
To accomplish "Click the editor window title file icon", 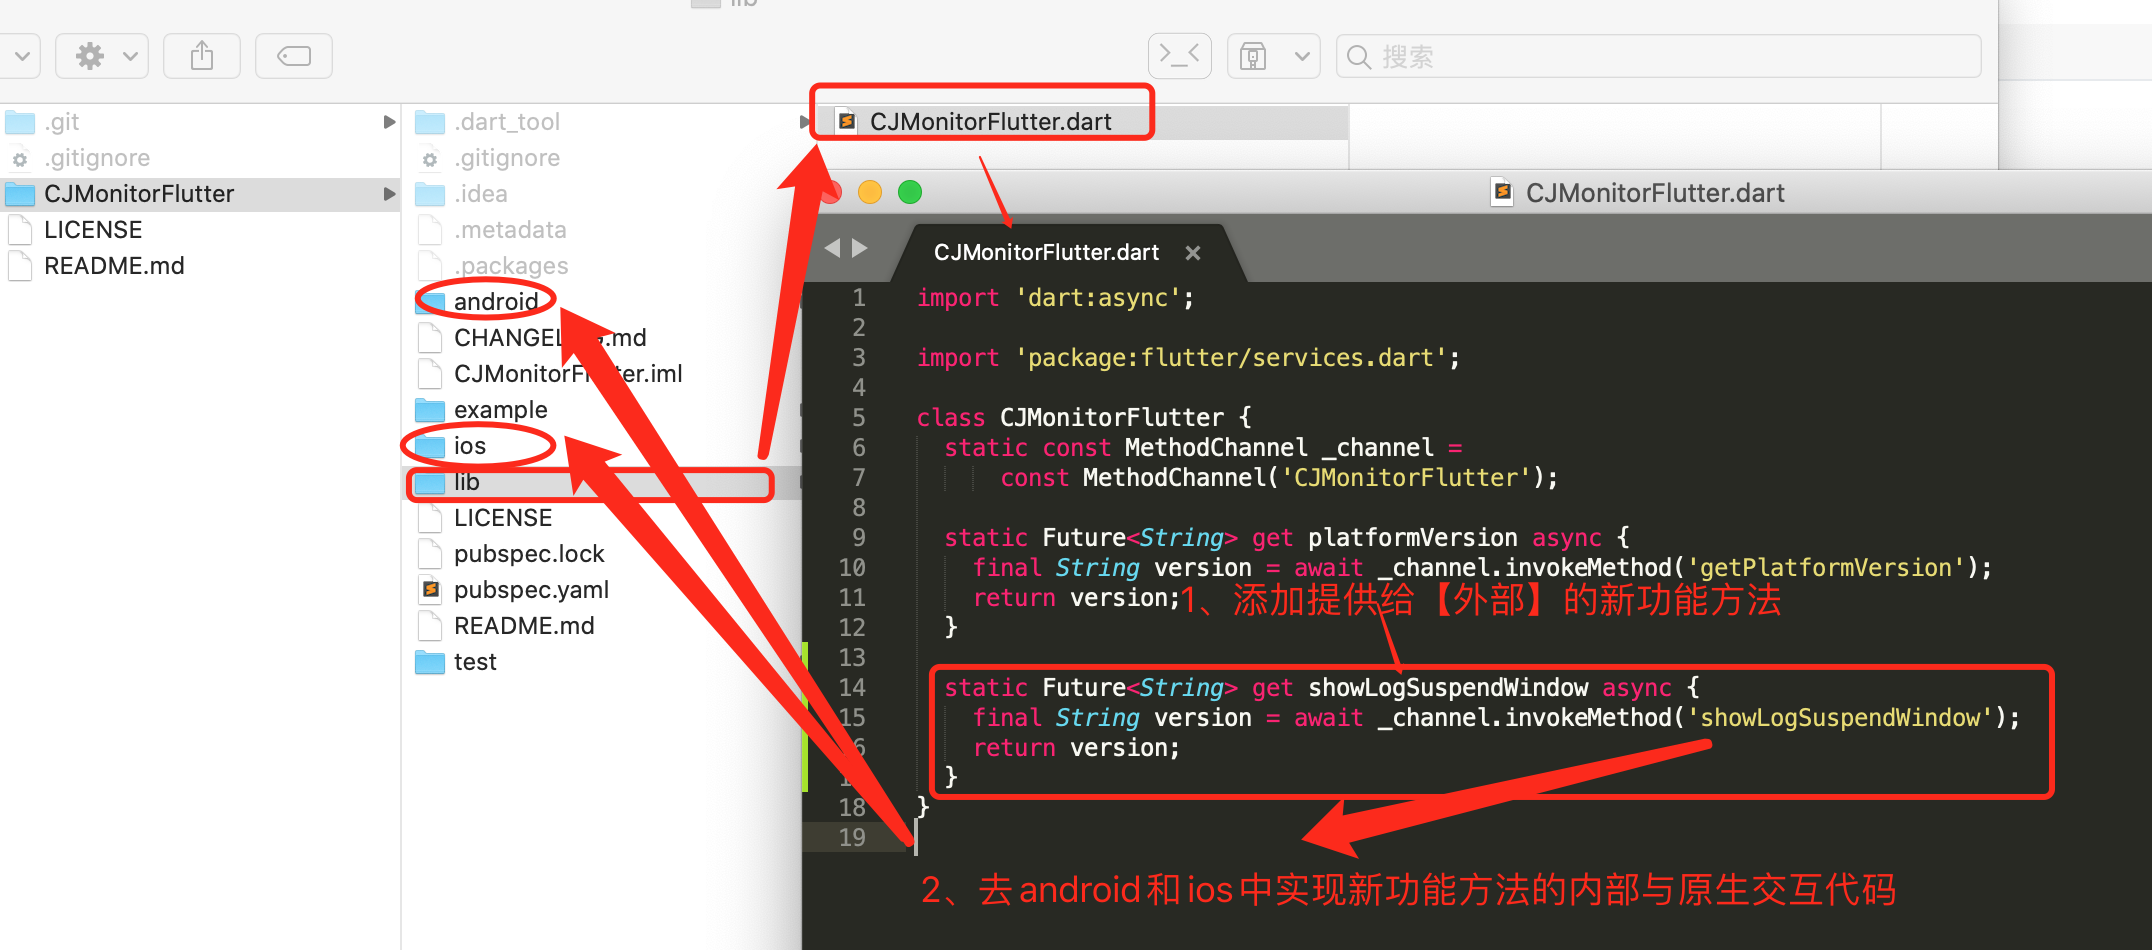I will (1502, 192).
